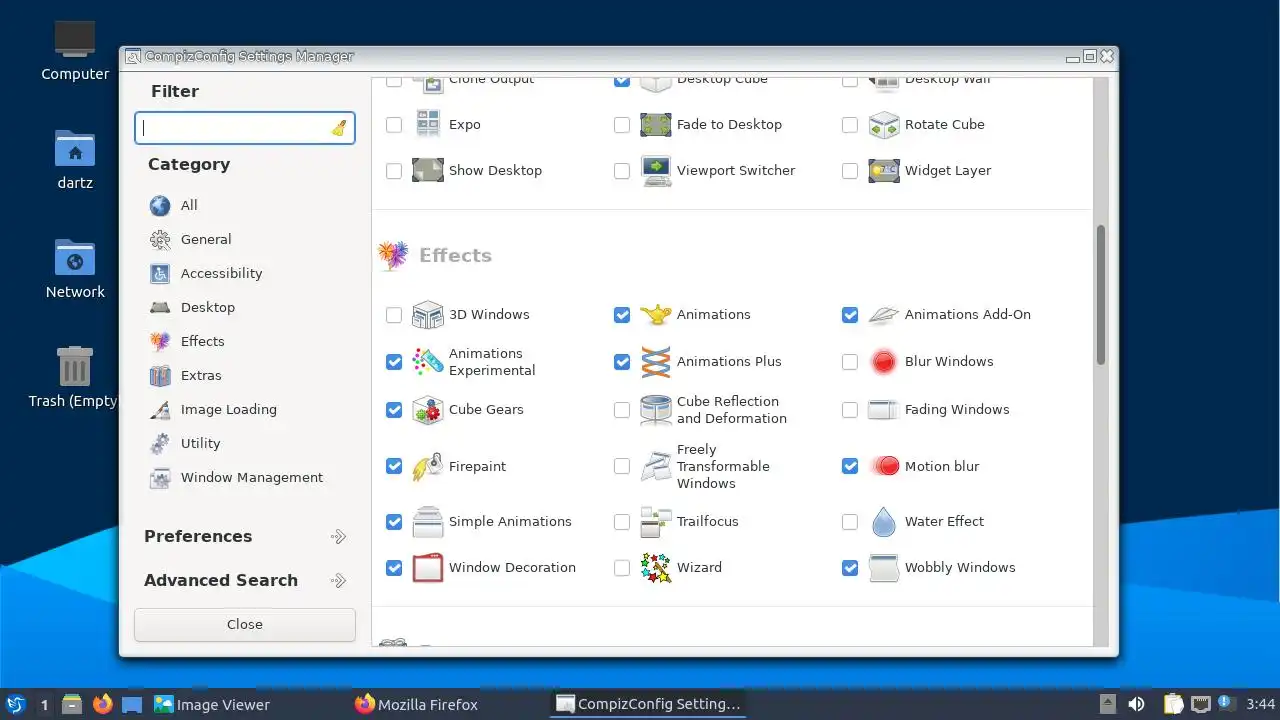
Task: Enable the Fading Windows checkbox
Action: (850, 410)
